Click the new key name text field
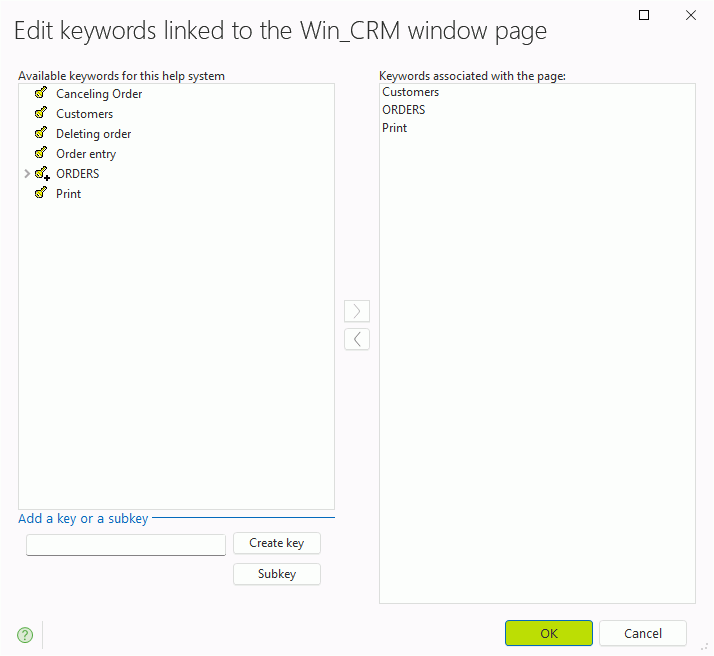Viewport: 714px width, 656px height. point(126,545)
